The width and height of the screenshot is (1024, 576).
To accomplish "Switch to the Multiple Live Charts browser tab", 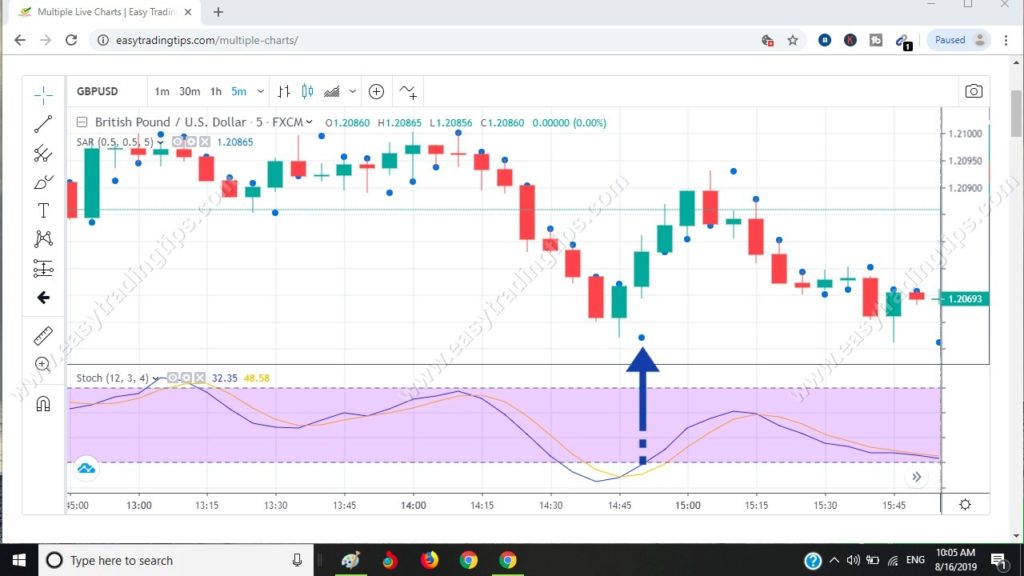I will click(x=100, y=12).
